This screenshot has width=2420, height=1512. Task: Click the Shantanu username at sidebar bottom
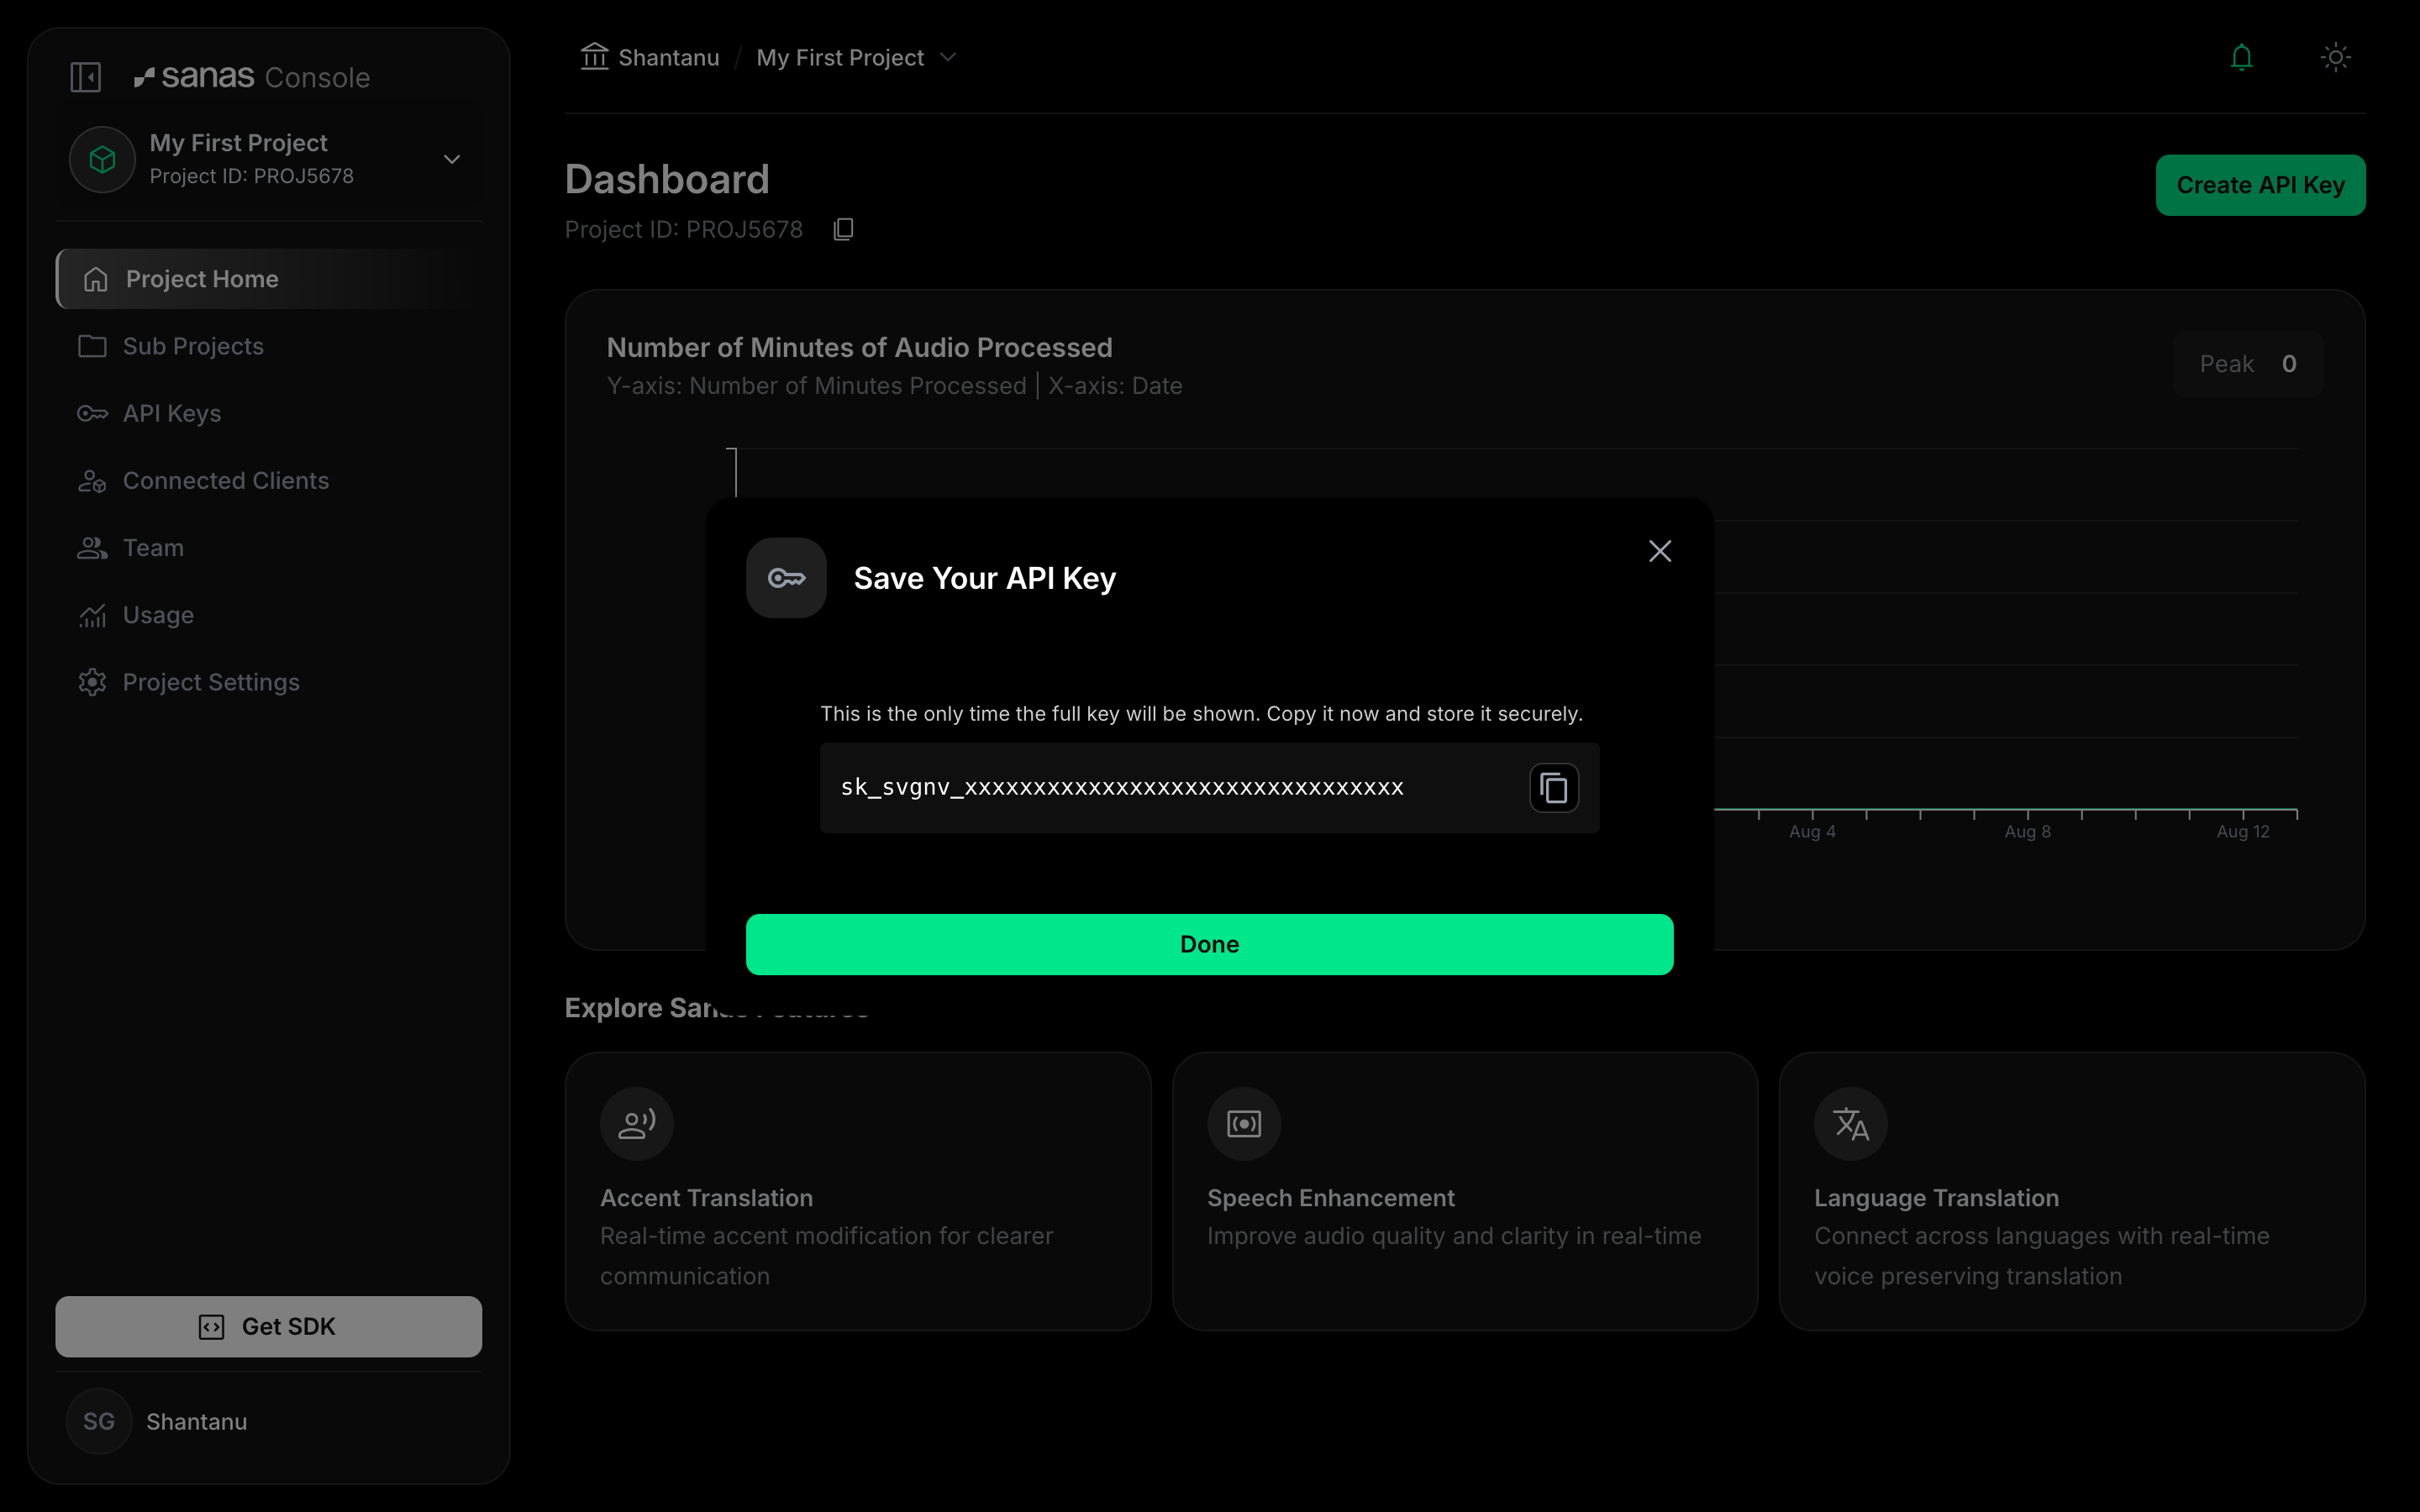tap(197, 1422)
